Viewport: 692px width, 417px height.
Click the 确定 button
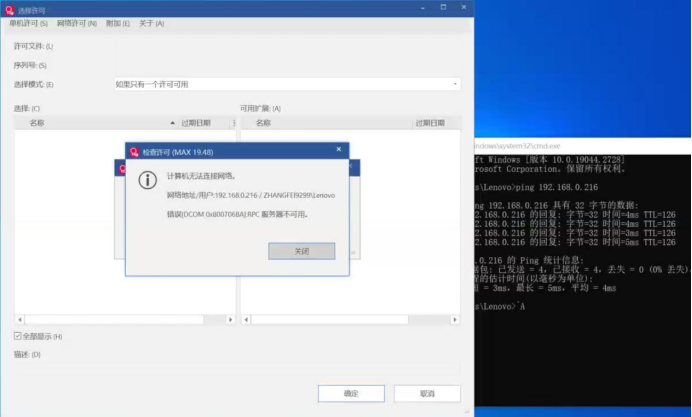pyautogui.click(x=351, y=394)
